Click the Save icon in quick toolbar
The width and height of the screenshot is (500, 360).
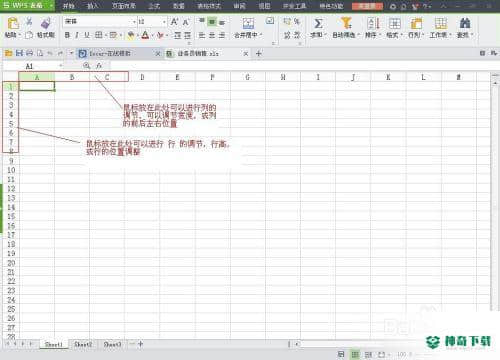20,53
